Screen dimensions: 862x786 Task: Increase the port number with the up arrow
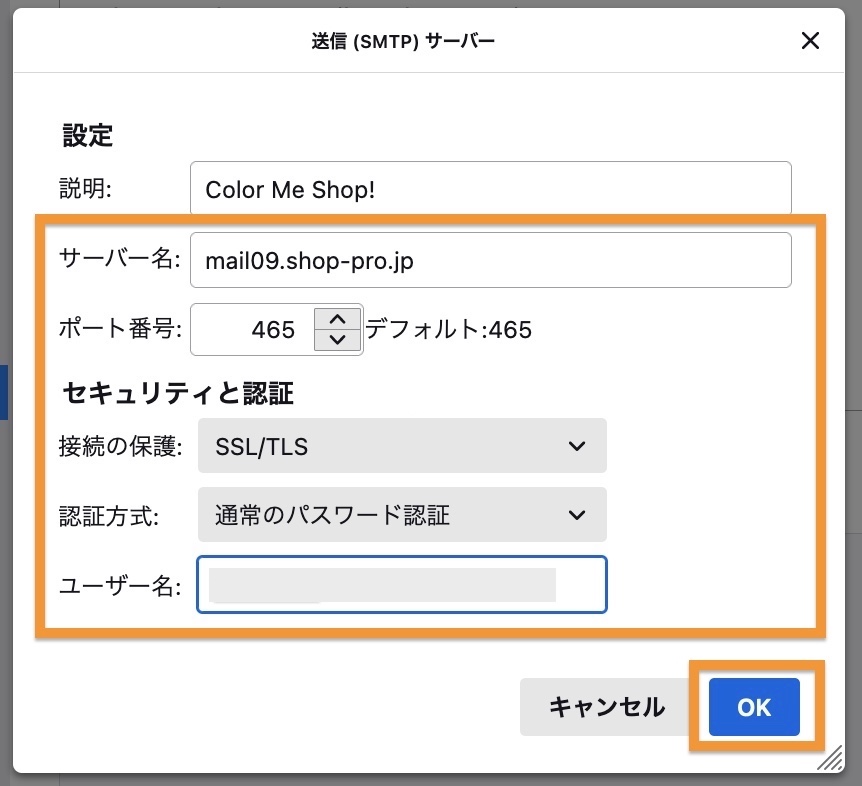coord(337,319)
